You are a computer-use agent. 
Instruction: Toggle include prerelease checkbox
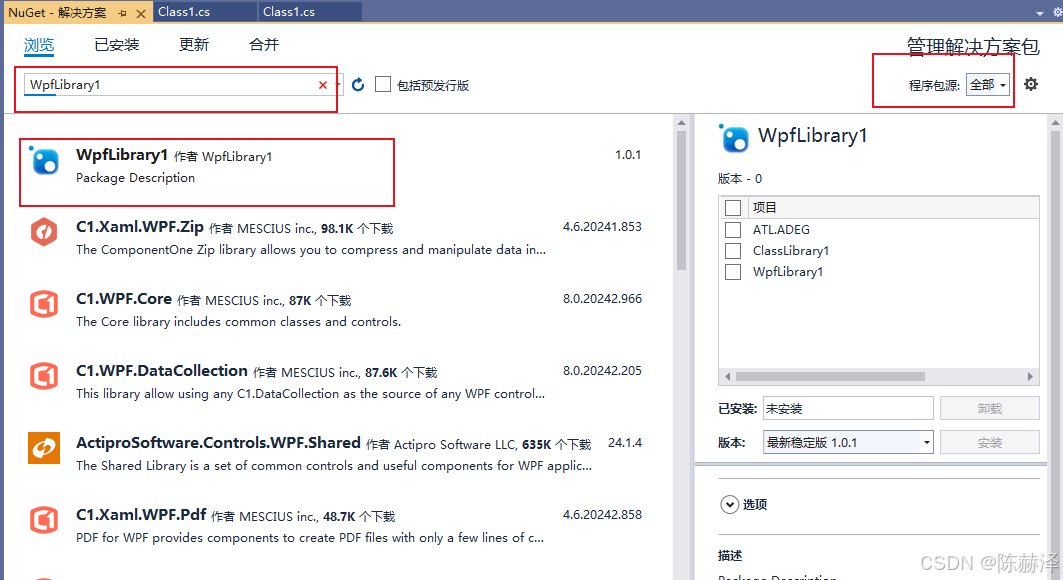[x=383, y=84]
